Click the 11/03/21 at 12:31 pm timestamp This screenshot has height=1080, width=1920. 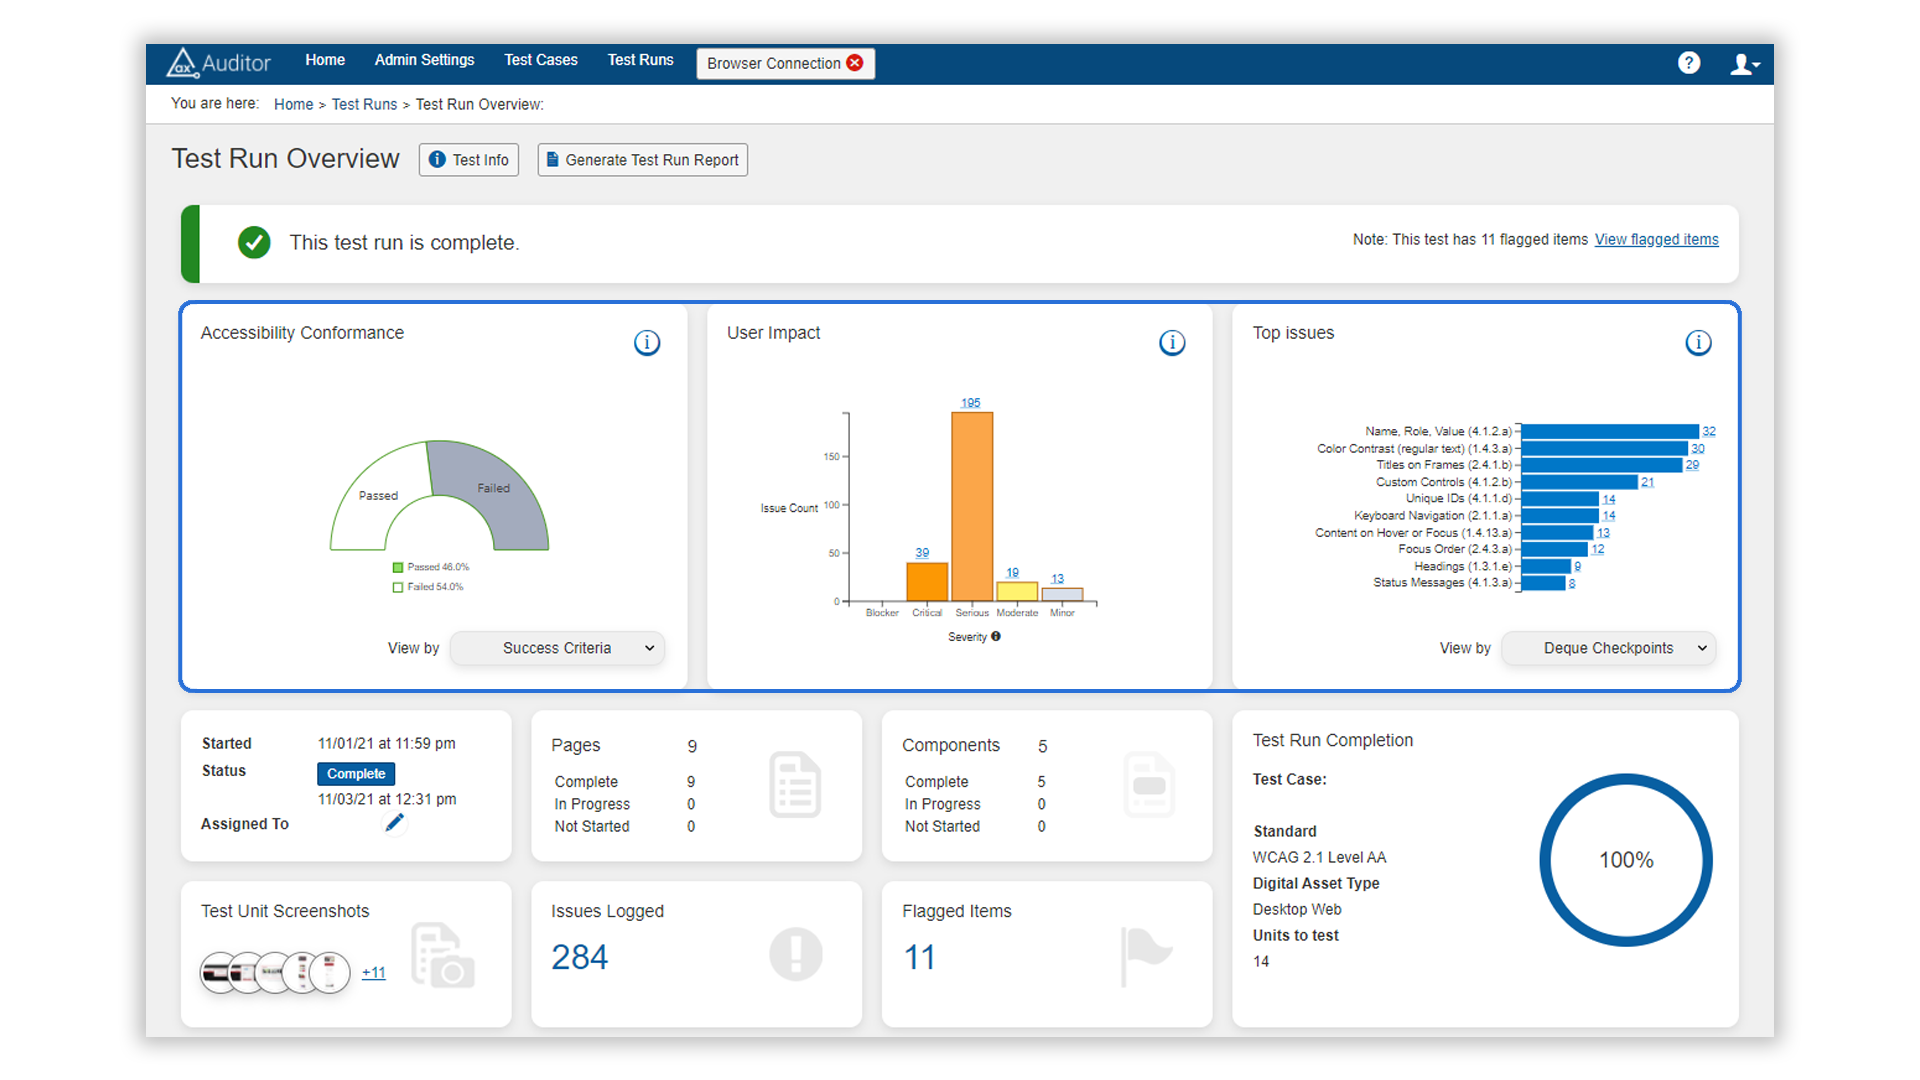pos(387,799)
